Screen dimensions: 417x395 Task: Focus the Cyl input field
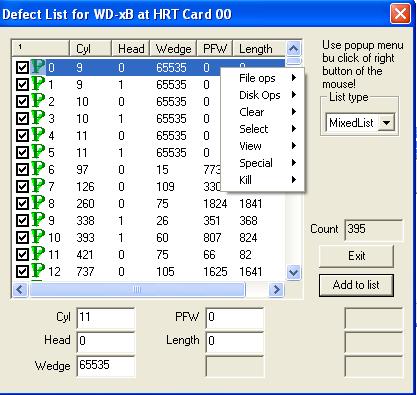pos(106,318)
